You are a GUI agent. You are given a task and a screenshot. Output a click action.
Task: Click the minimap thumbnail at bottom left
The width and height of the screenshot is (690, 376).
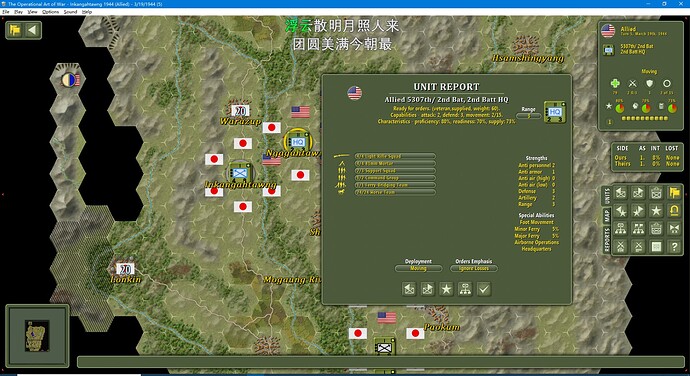click(37, 335)
